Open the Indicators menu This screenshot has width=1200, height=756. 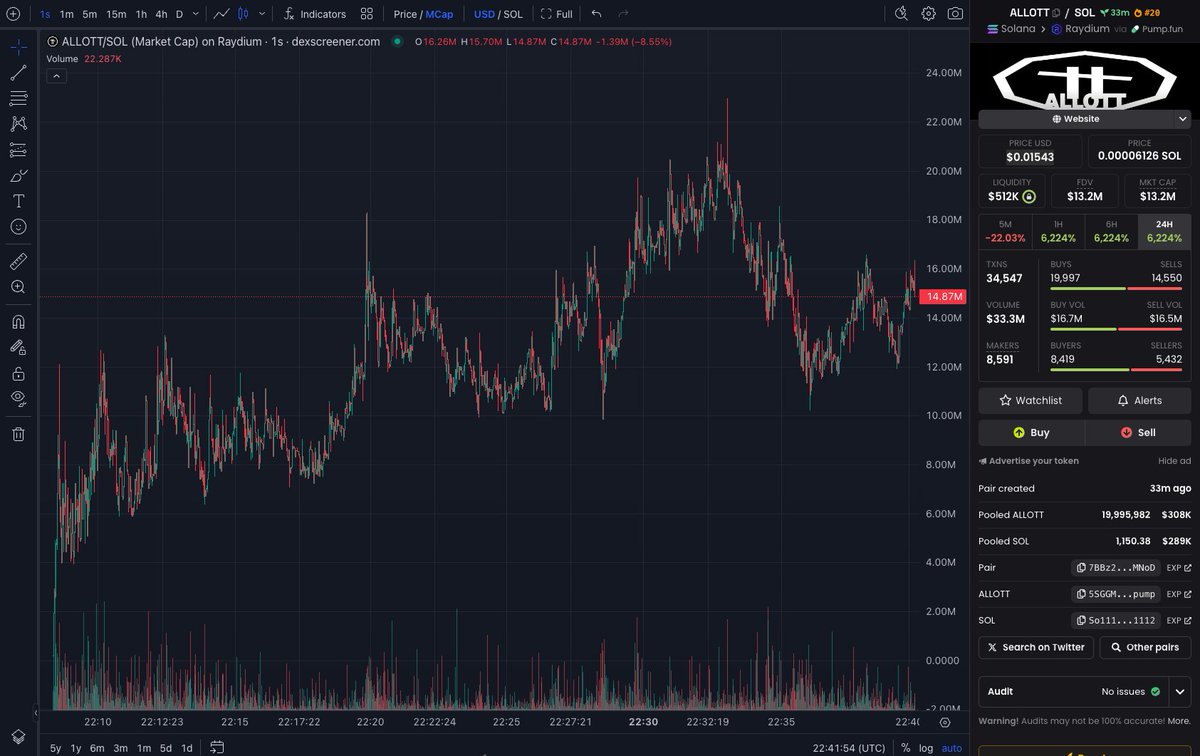pyautogui.click(x=314, y=14)
